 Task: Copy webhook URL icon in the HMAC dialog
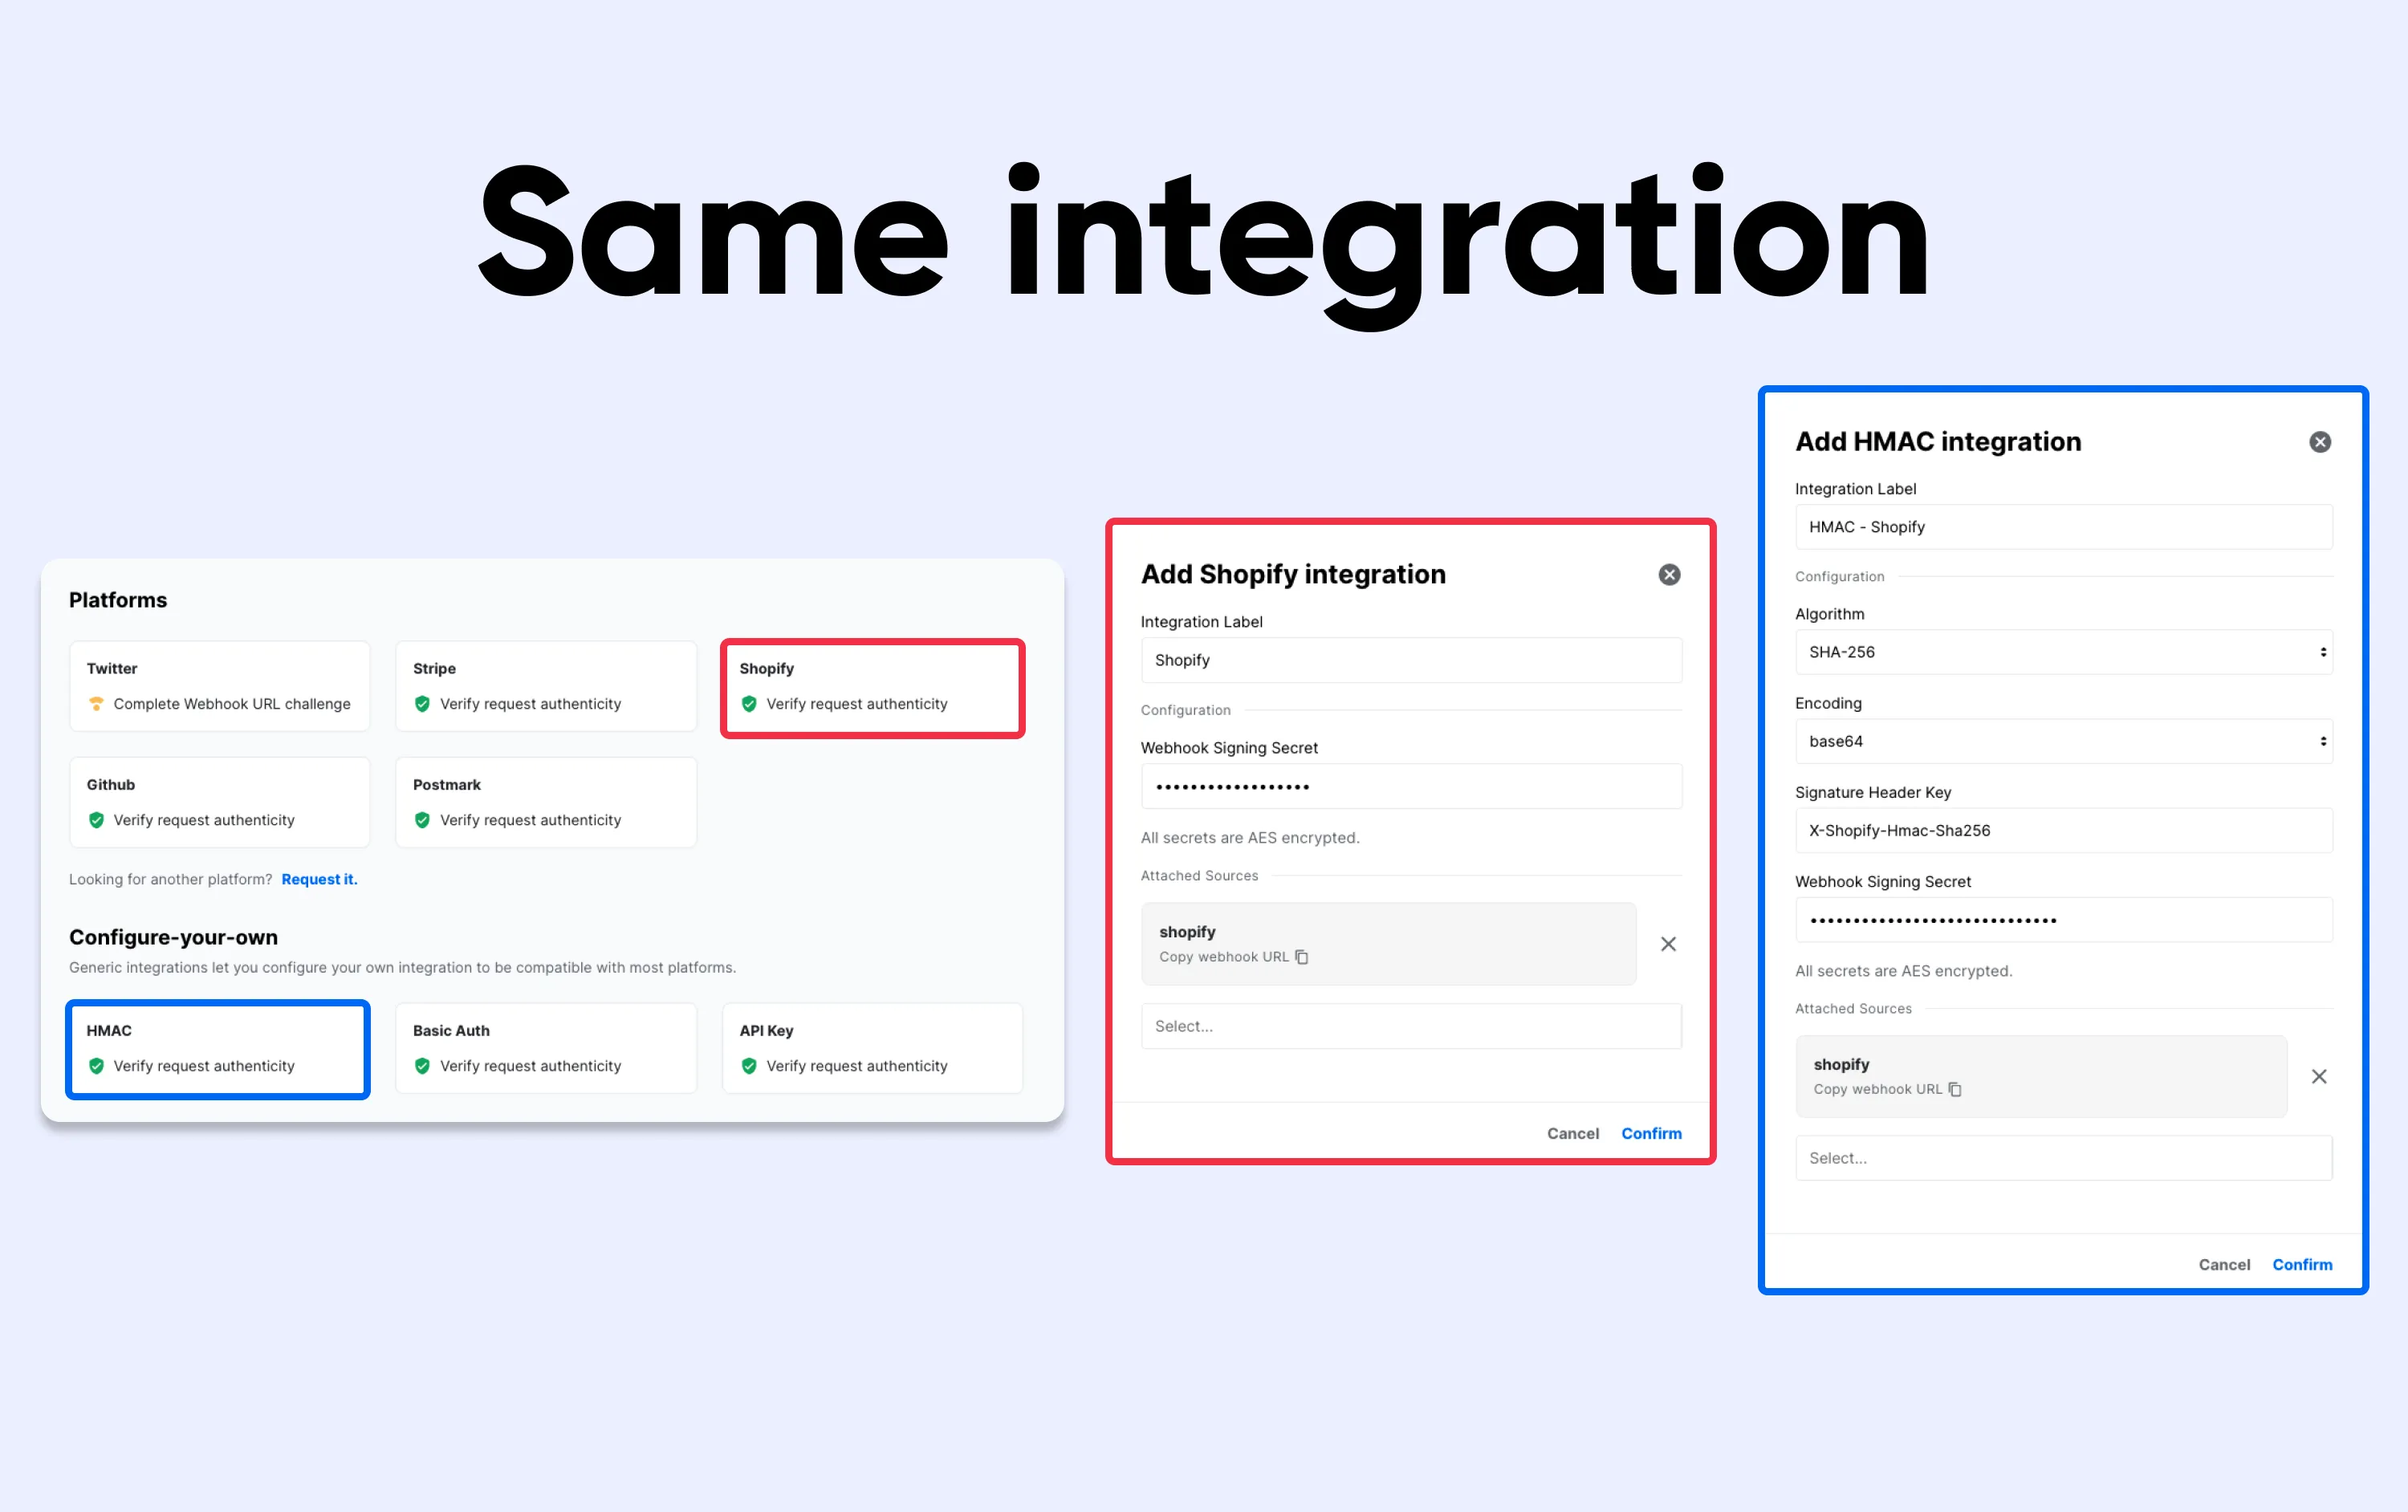[1955, 1089]
